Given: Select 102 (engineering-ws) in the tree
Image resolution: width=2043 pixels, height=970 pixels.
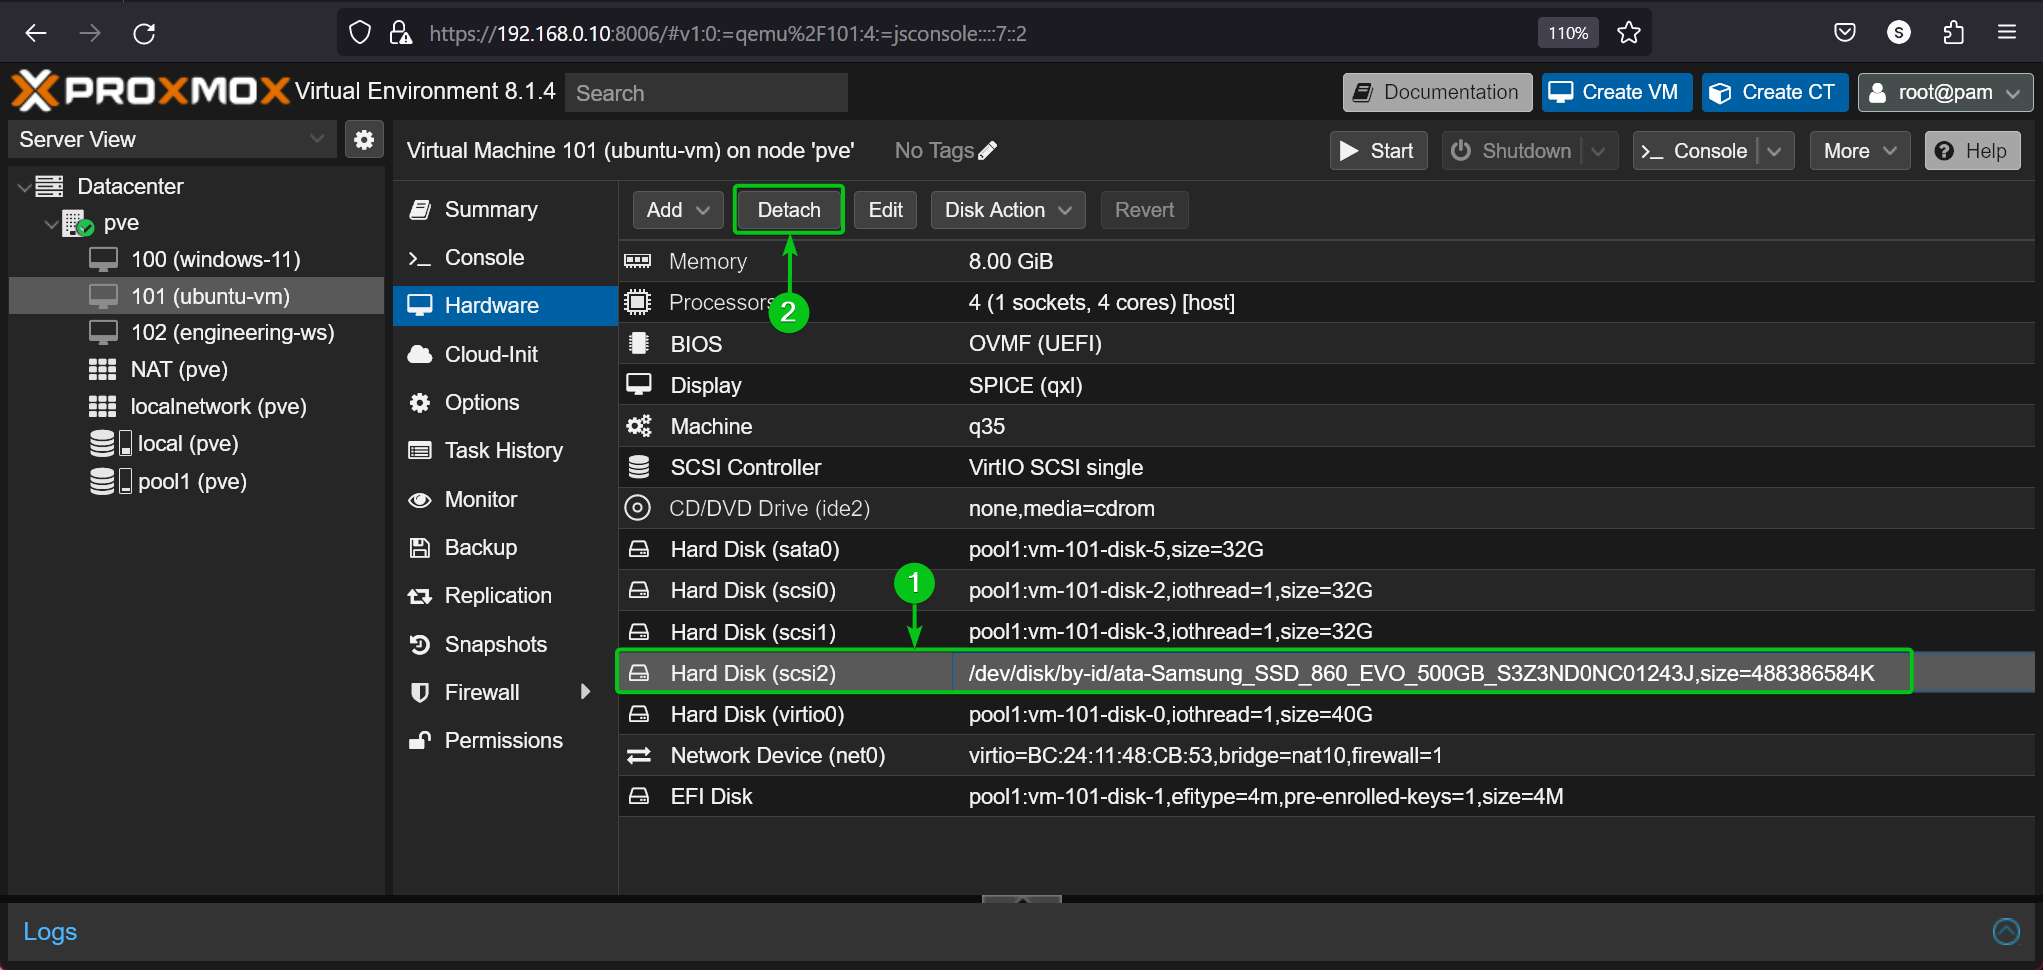Looking at the screenshot, I should (196, 332).
